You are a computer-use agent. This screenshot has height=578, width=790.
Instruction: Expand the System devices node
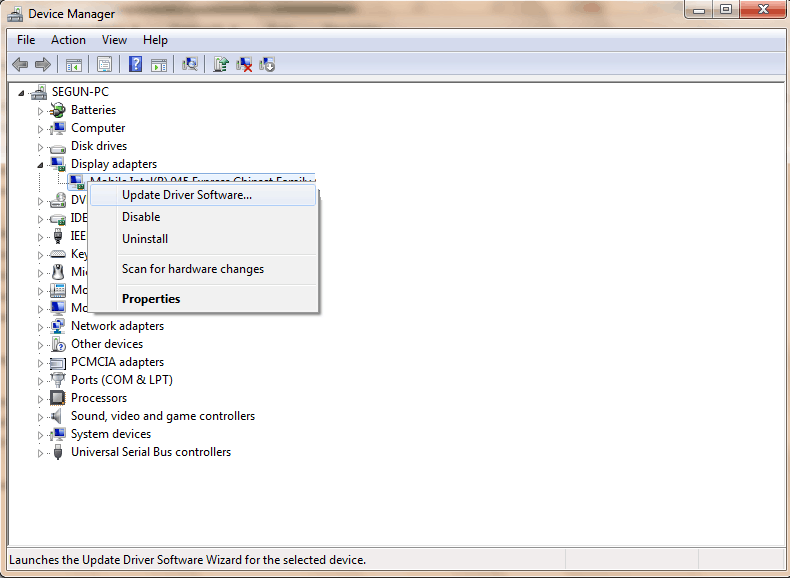point(40,434)
